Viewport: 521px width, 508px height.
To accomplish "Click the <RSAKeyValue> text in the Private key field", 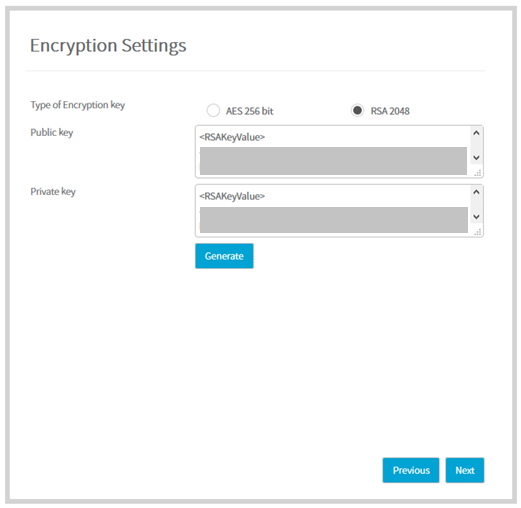I will [x=232, y=196].
